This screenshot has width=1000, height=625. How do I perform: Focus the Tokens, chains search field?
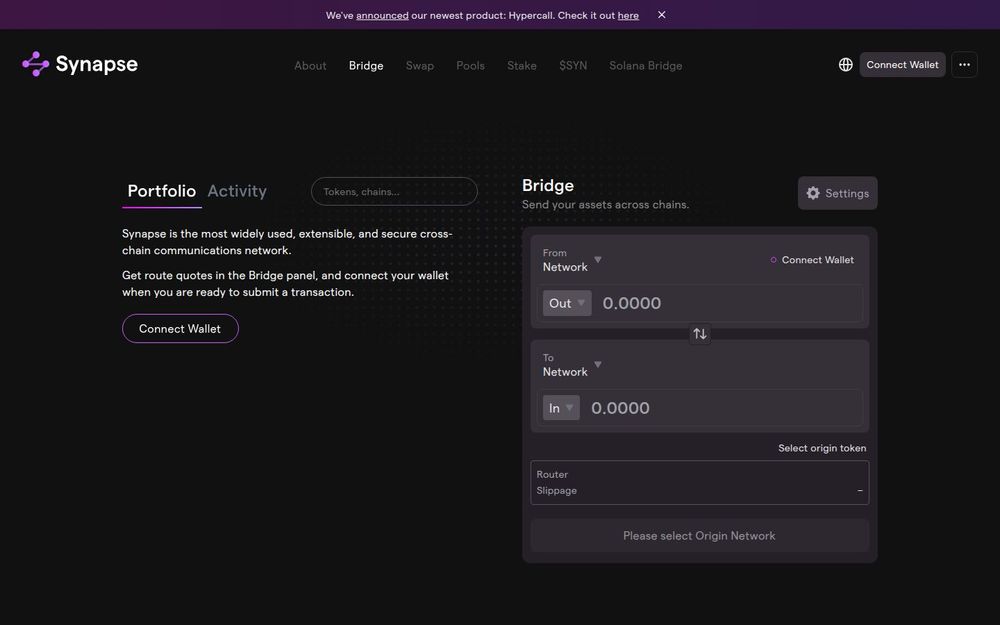tap(394, 191)
